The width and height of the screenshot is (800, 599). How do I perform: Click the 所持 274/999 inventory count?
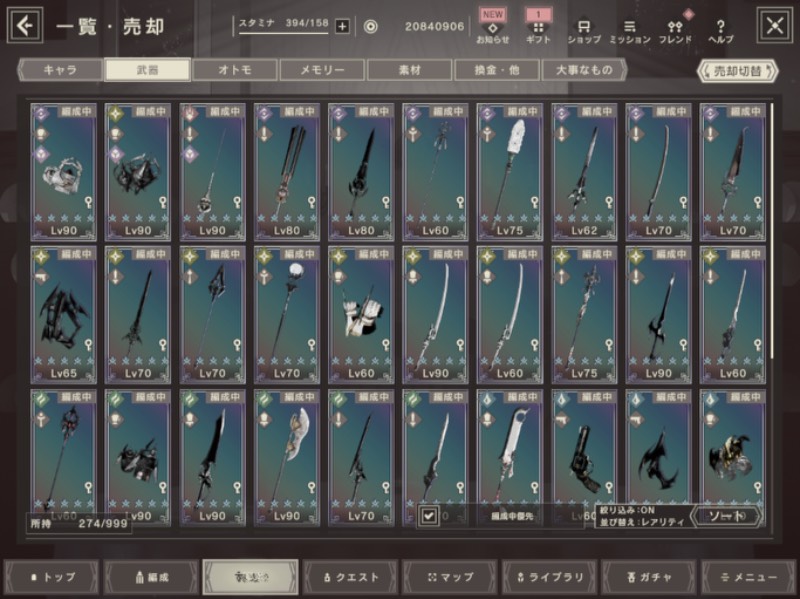click(x=79, y=523)
